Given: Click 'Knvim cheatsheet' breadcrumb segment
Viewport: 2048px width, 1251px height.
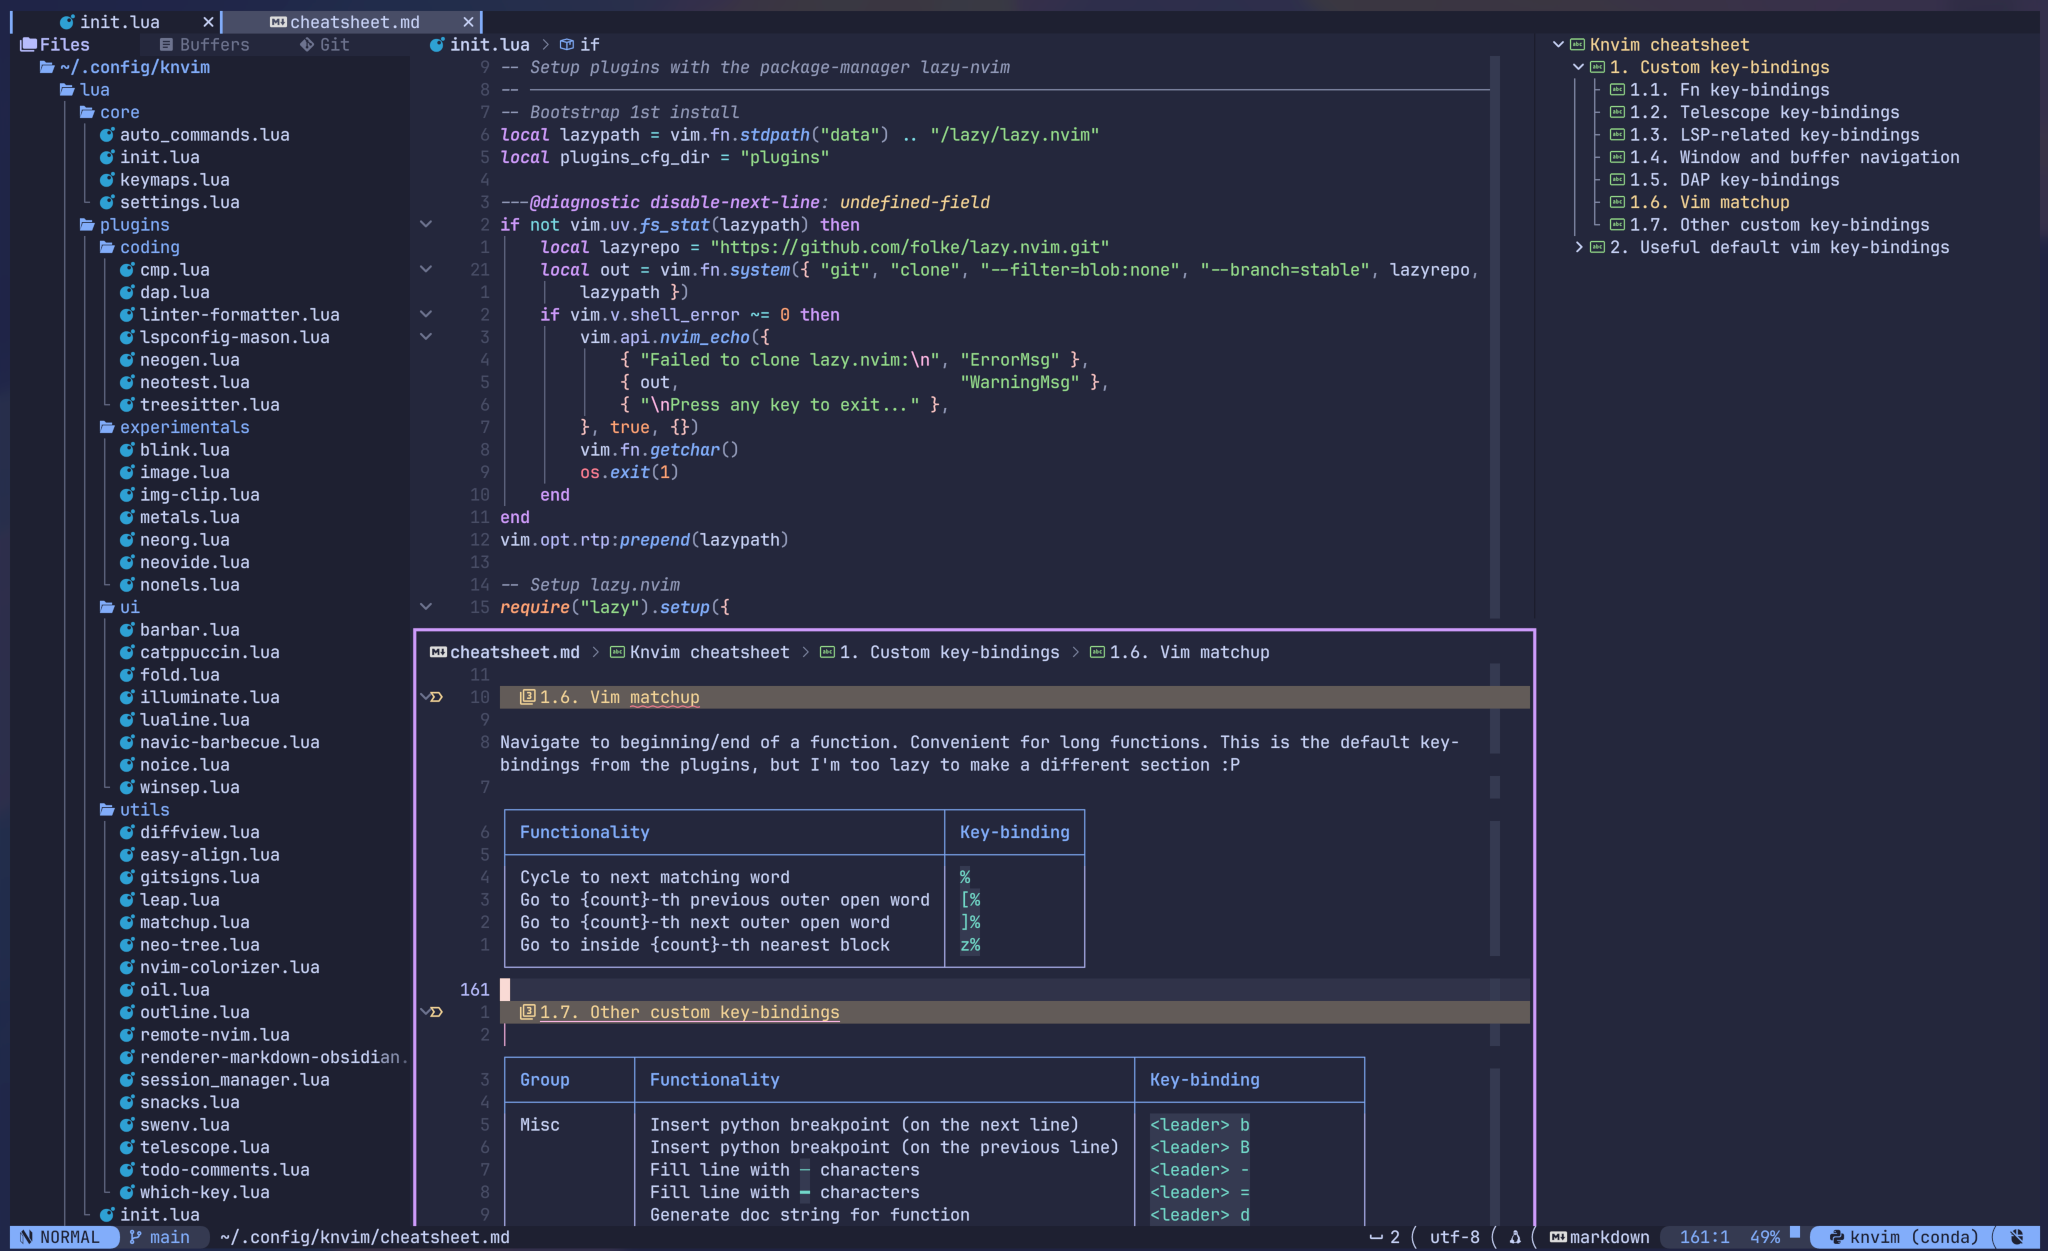Looking at the screenshot, I should [x=709, y=652].
